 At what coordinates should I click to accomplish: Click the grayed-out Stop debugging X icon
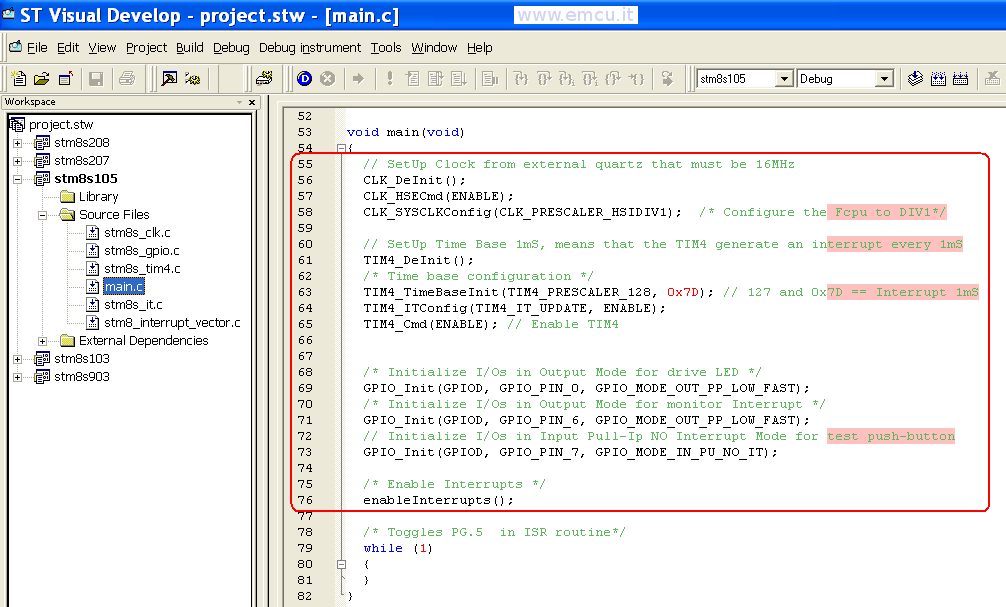[x=328, y=79]
